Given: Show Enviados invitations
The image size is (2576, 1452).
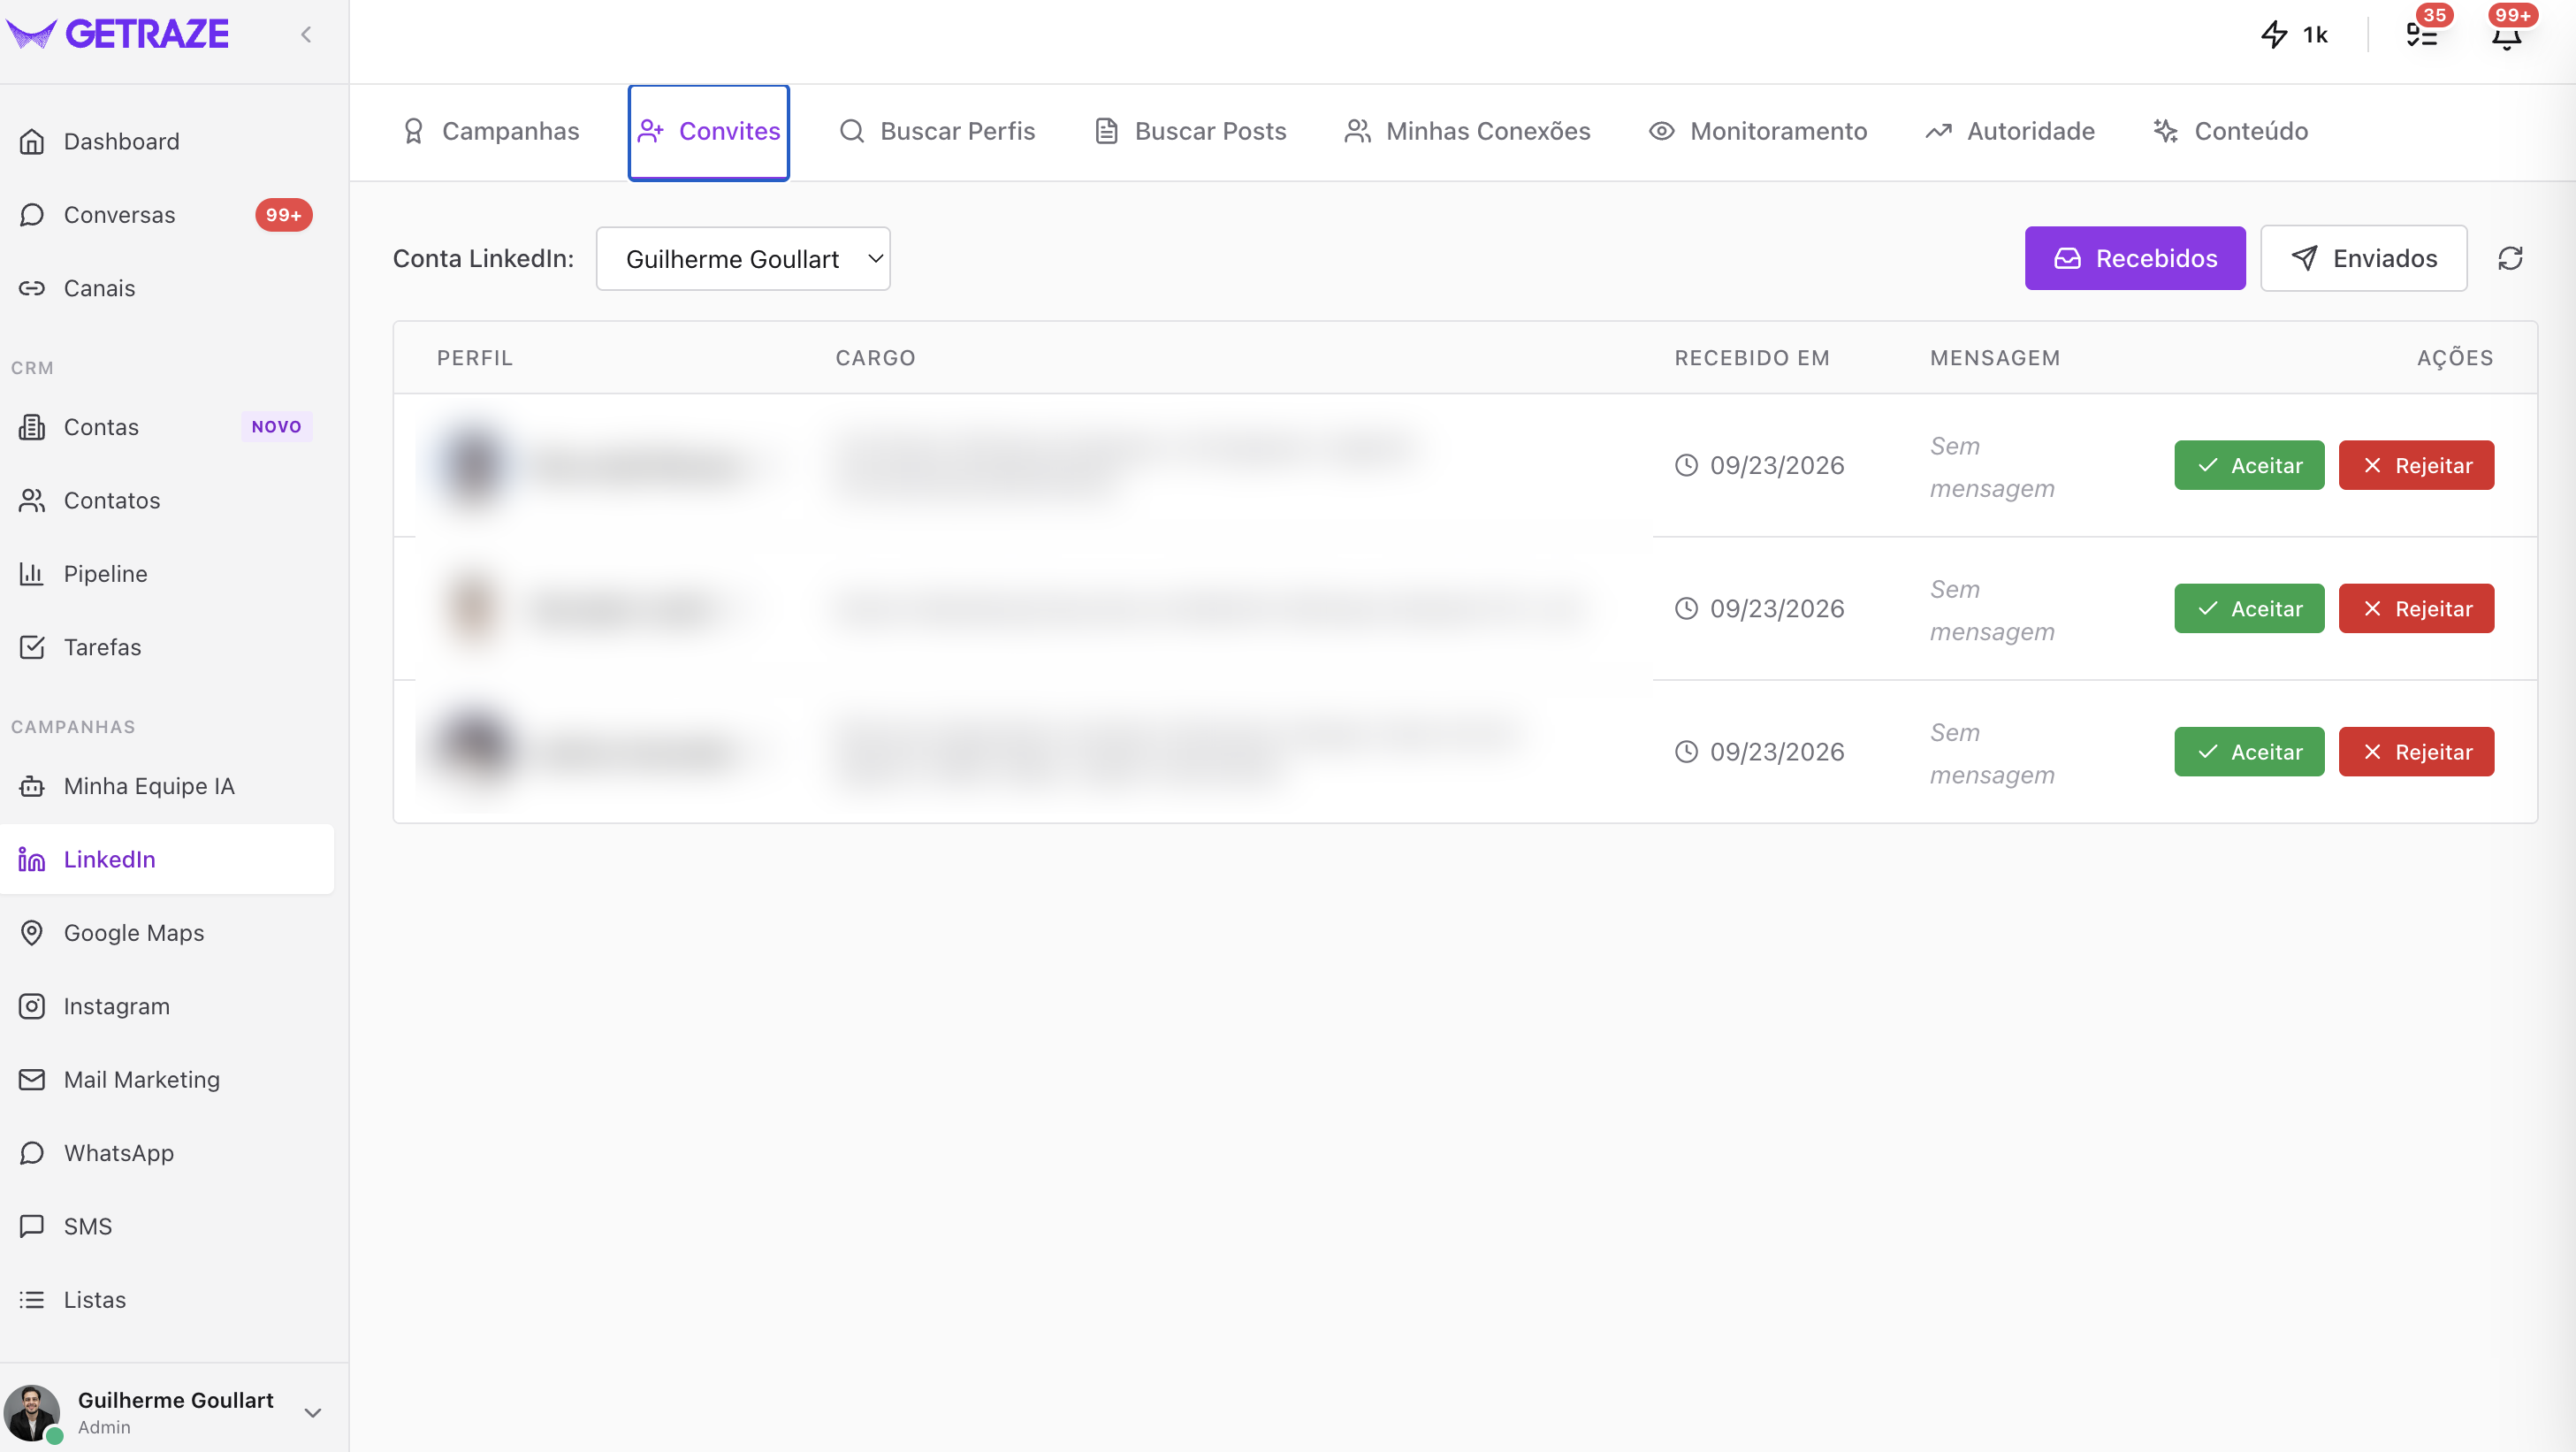Looking at the screenshot, I should pyautogui.click(x=2364, y=259).
